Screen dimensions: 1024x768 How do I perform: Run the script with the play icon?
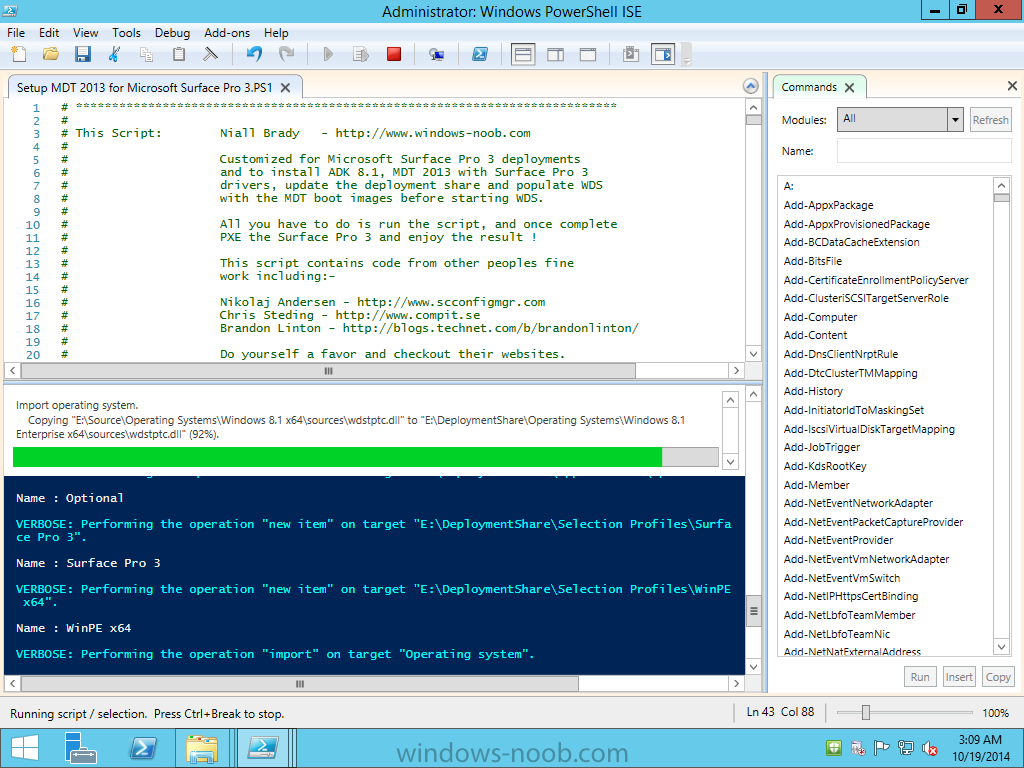coord(328,54)
